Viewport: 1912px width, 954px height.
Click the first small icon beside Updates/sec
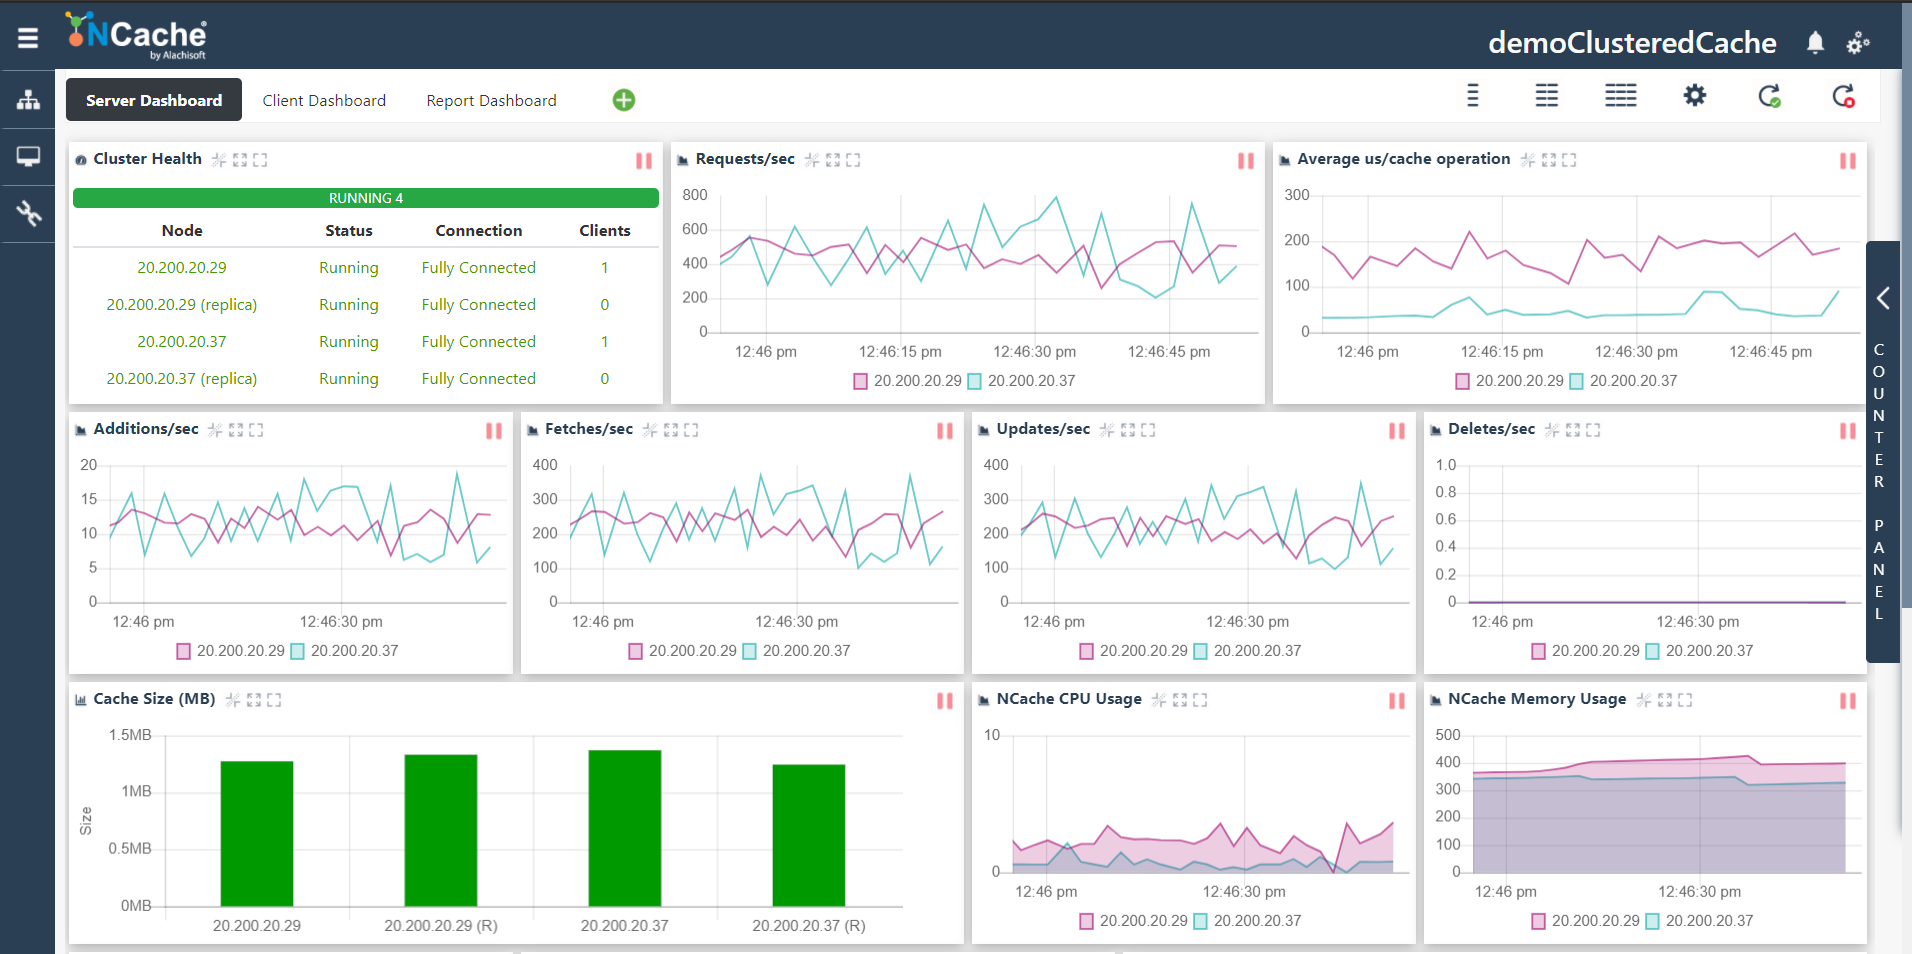pyautogui.click(x=1107, y=430)
